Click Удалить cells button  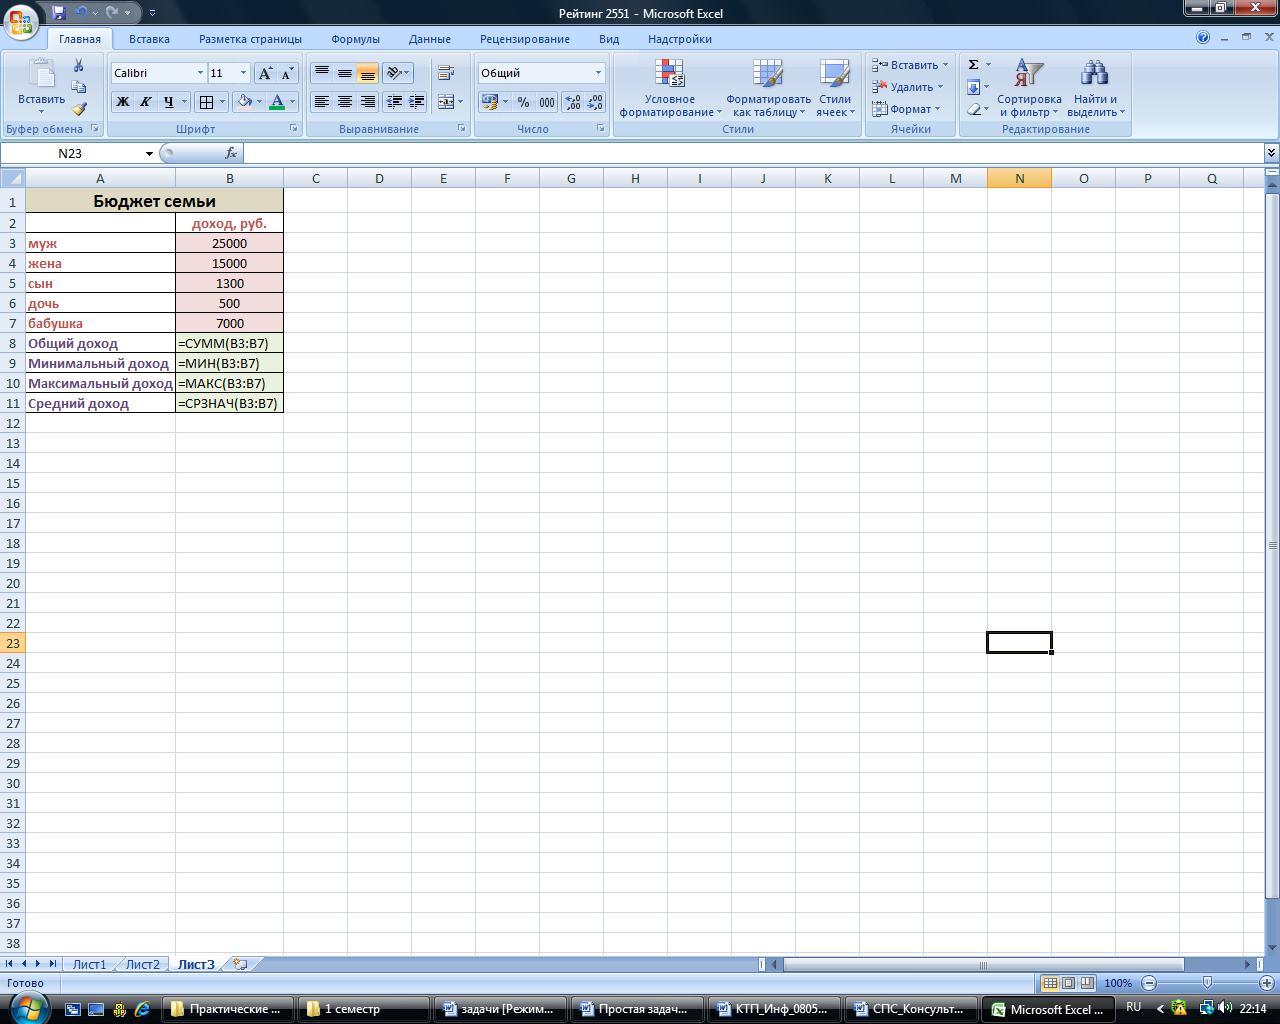(907, 87)
